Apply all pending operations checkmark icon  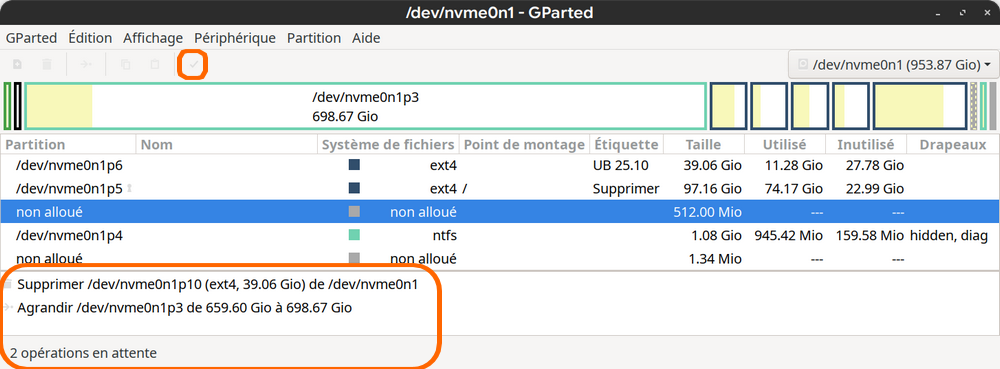[193, 64]
